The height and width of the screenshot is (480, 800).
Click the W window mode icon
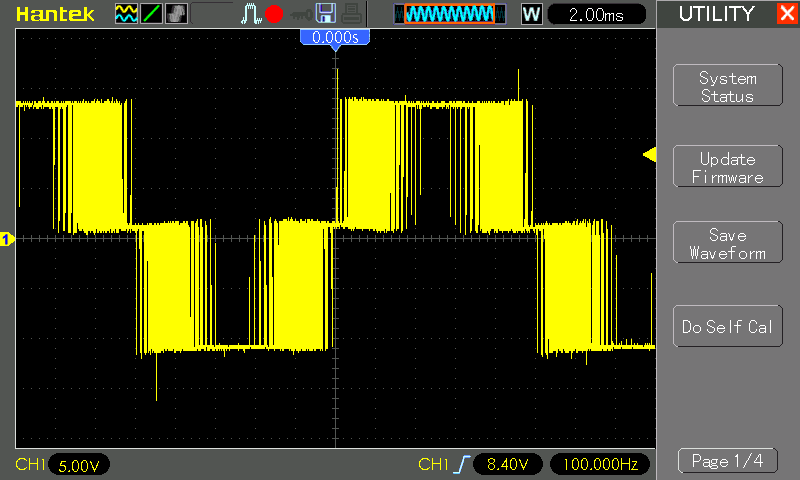(x=530, y=14)
